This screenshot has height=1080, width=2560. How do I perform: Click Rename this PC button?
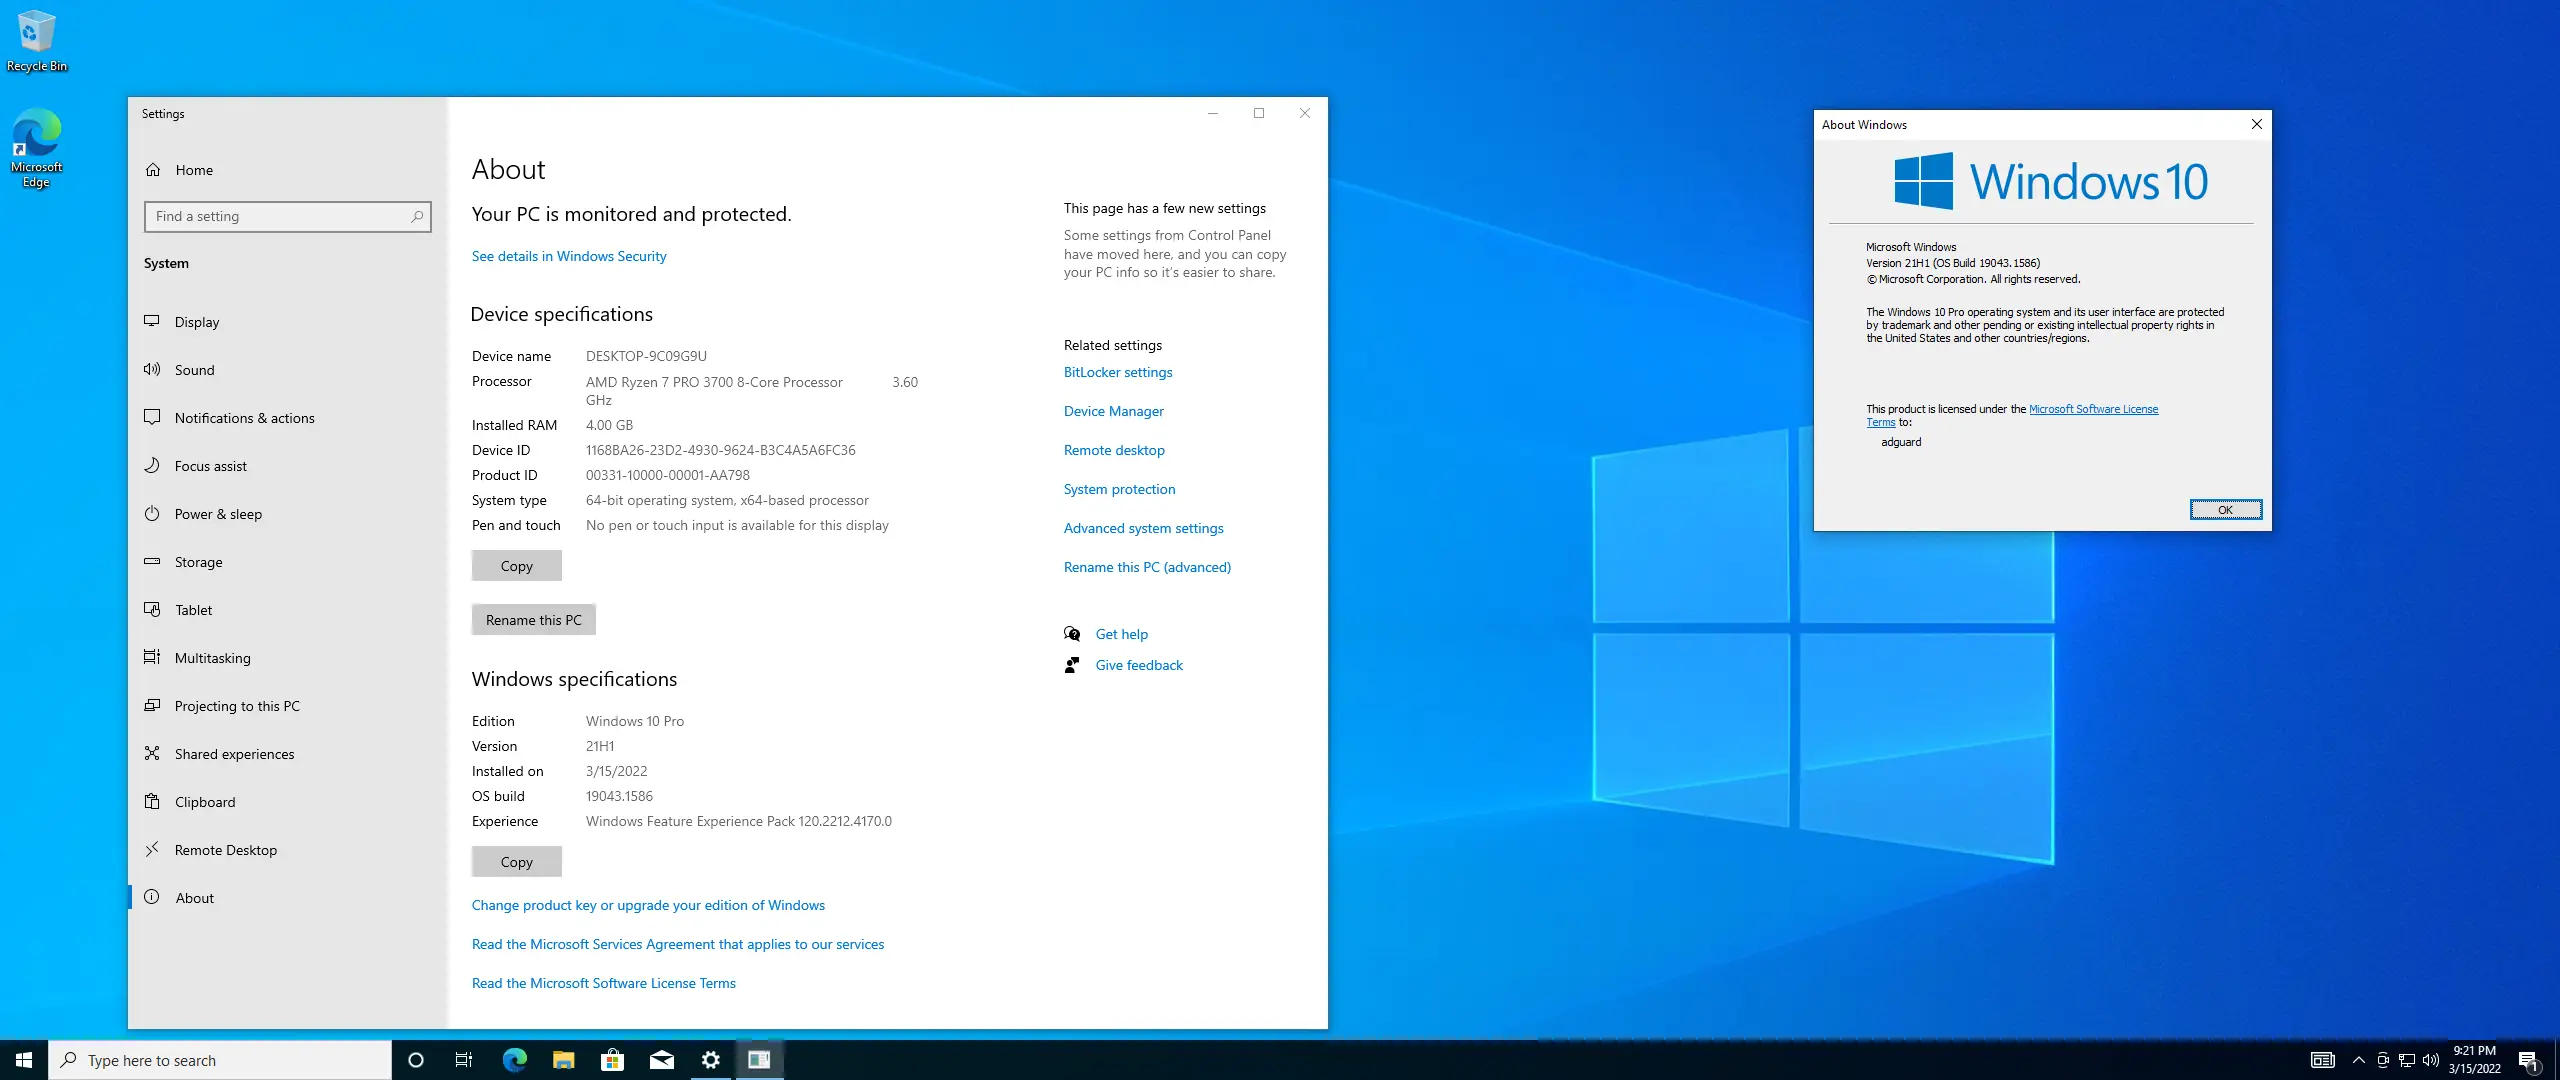click(533, 620)
